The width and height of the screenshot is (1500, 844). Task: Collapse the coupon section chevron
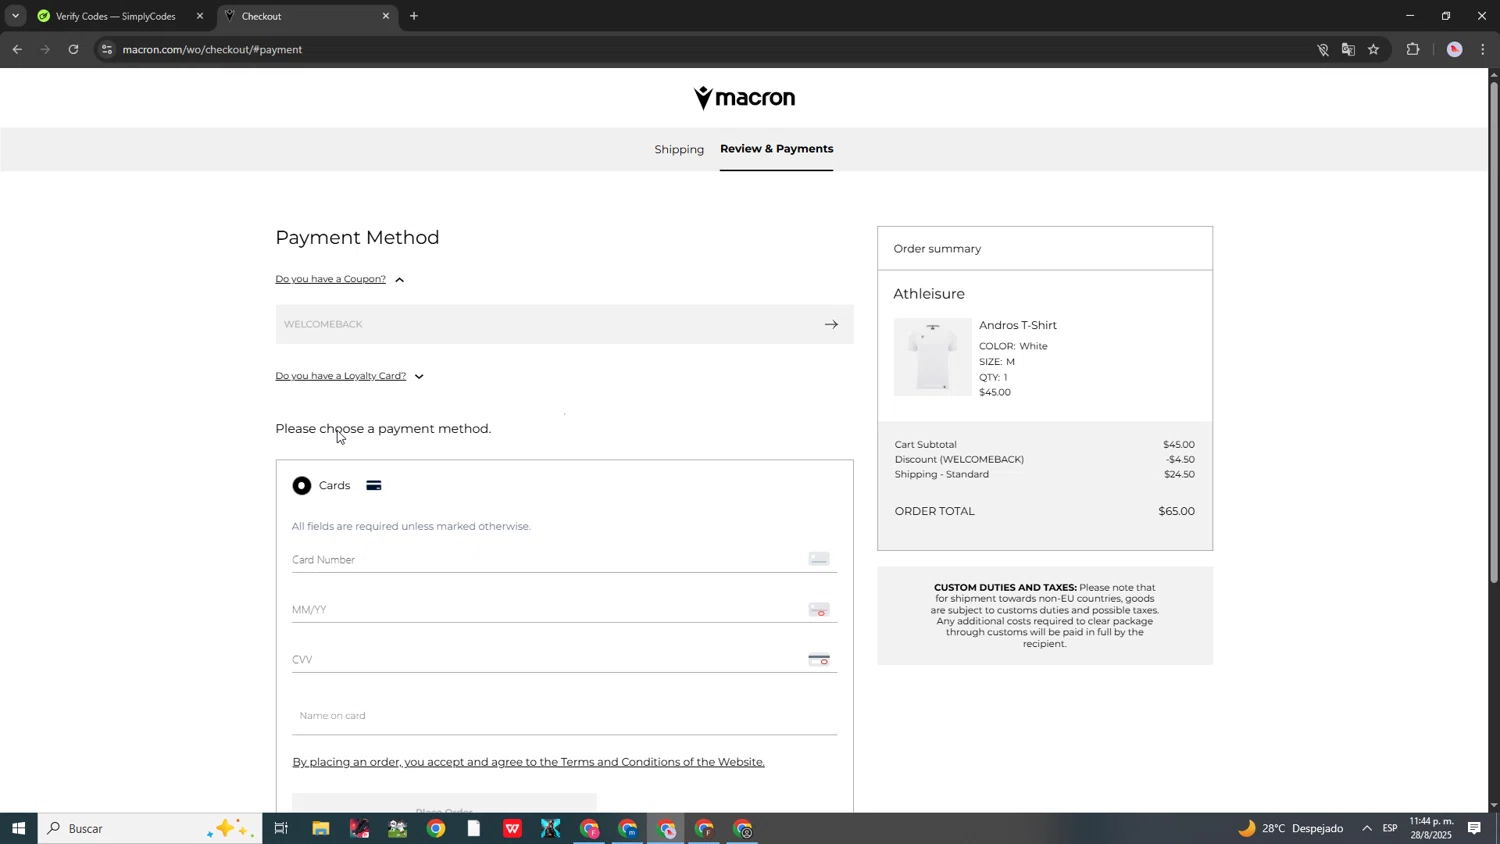click(x=400, y=280)
